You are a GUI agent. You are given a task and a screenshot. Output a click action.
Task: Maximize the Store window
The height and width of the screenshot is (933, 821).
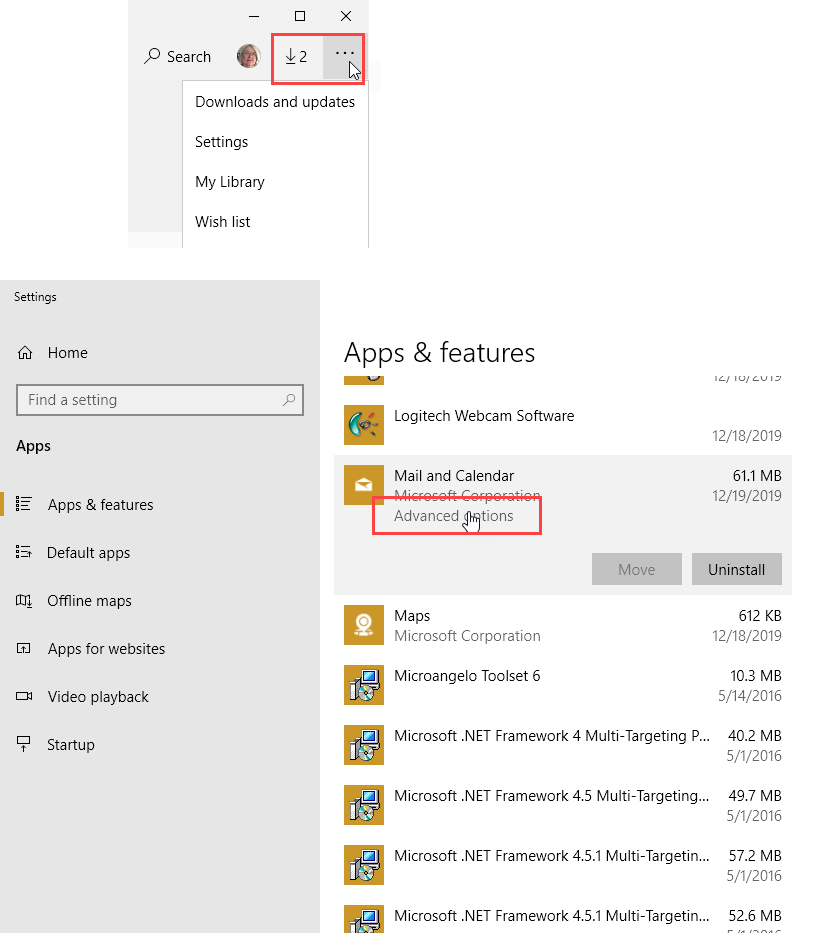click(x=300, y=16)
